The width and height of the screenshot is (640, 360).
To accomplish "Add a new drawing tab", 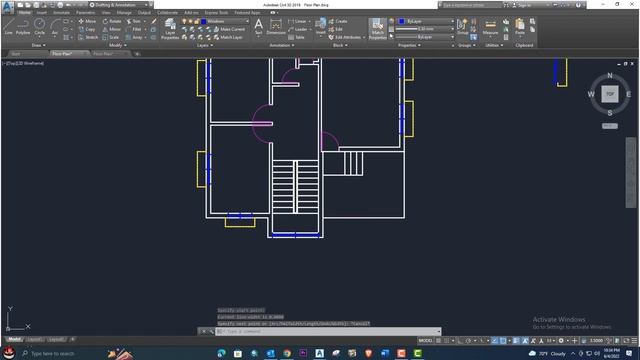I will (x=137, y=53).
